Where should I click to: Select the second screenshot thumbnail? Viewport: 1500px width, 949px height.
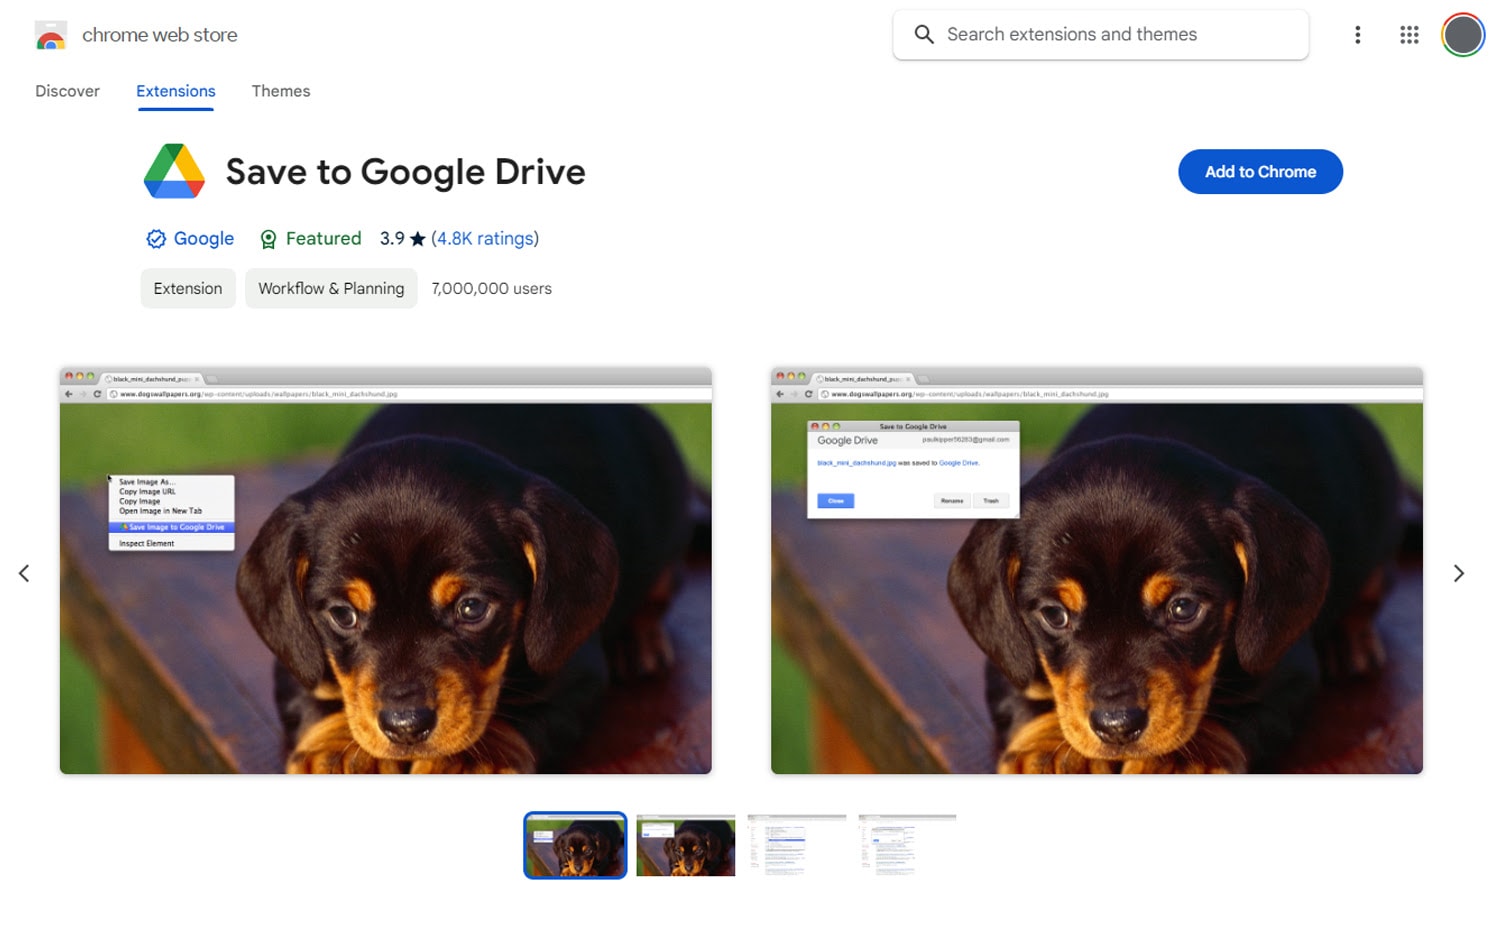685,845
